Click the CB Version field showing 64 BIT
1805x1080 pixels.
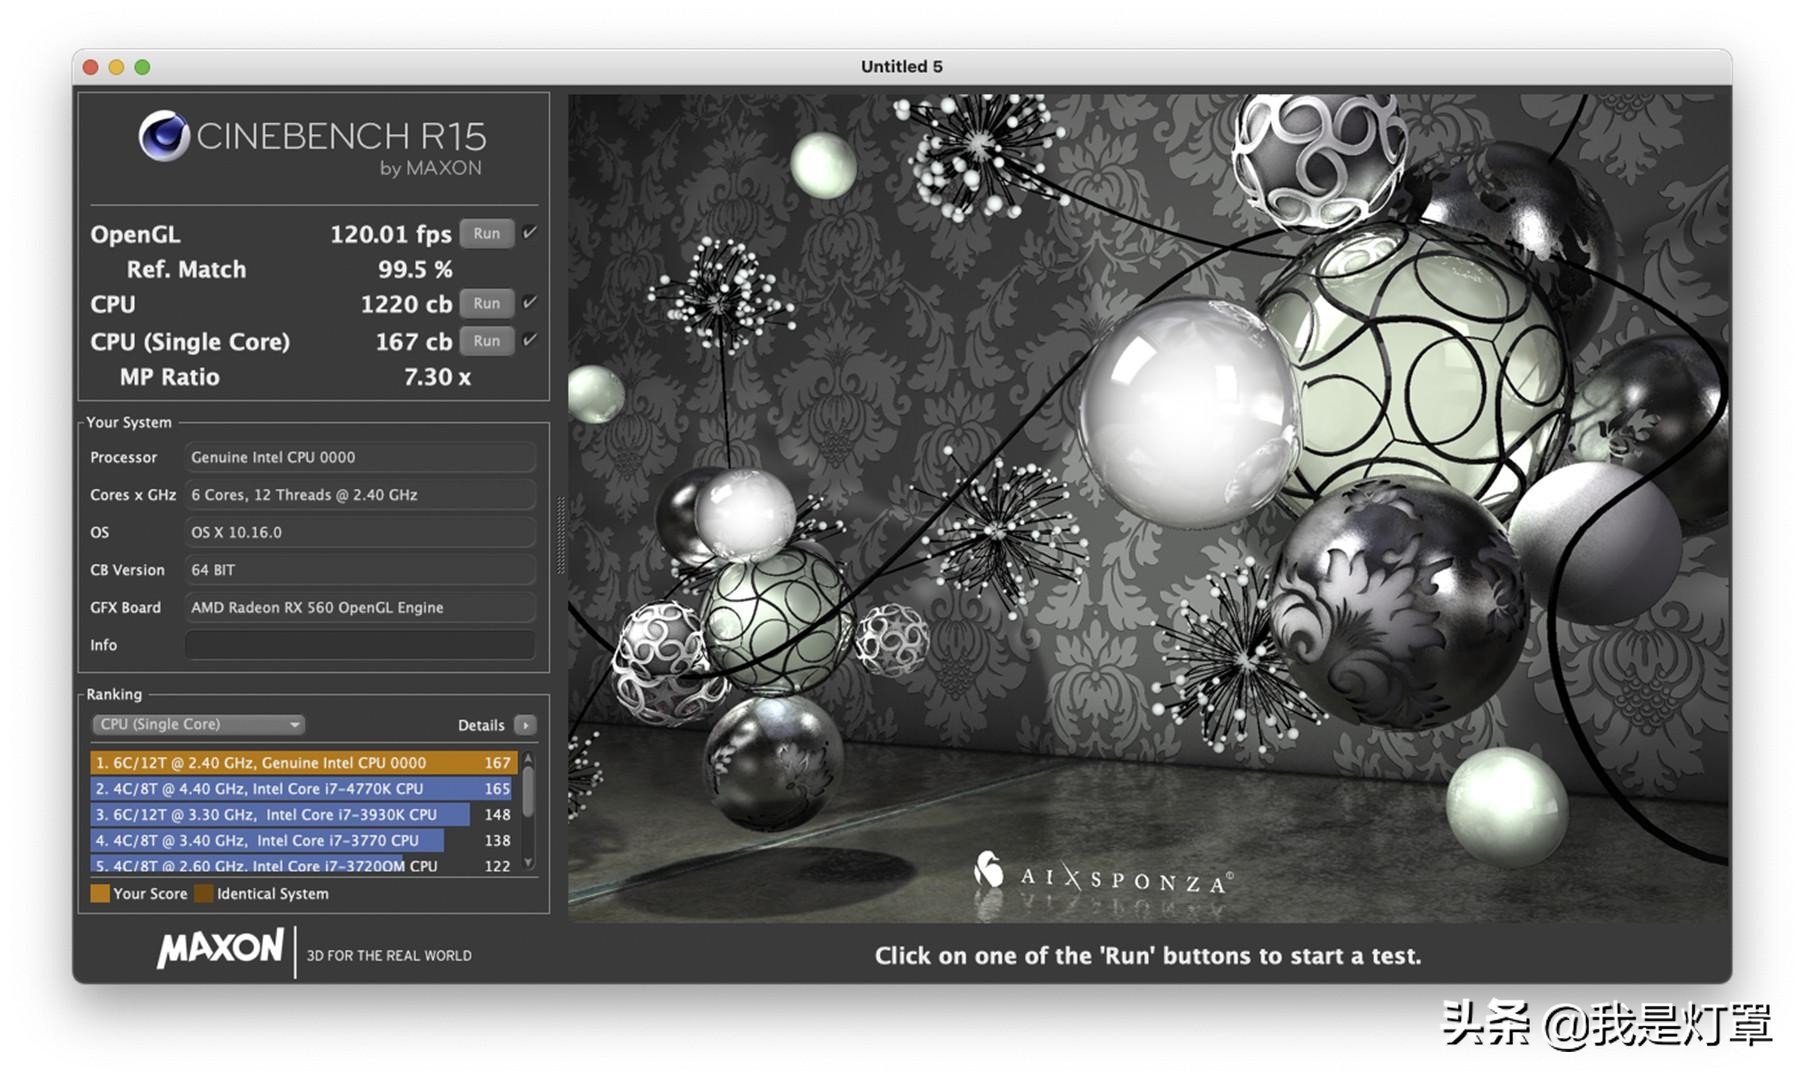pyautogui.click(x=360, y=570)
